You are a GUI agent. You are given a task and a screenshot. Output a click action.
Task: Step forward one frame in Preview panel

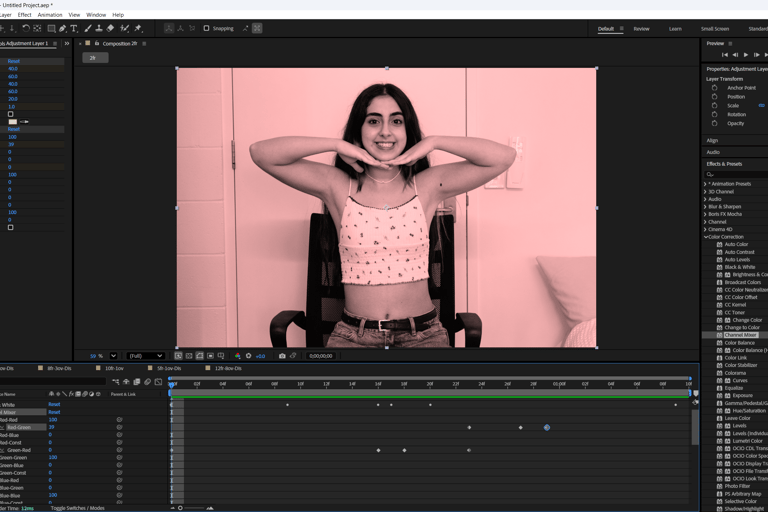coord(756,55)
